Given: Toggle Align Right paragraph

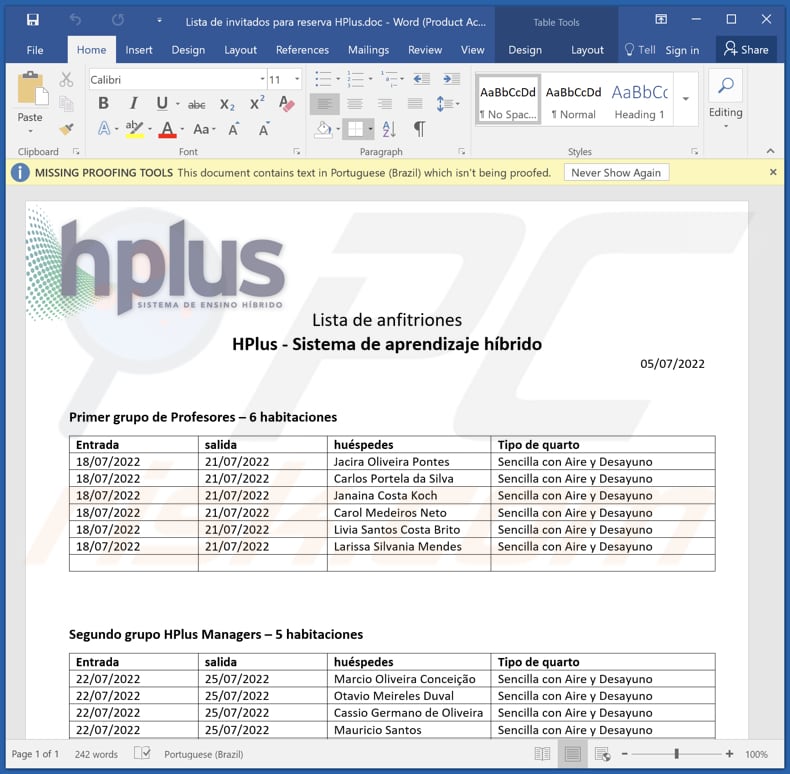Looking at the screenshot, I should pos(385,104).
